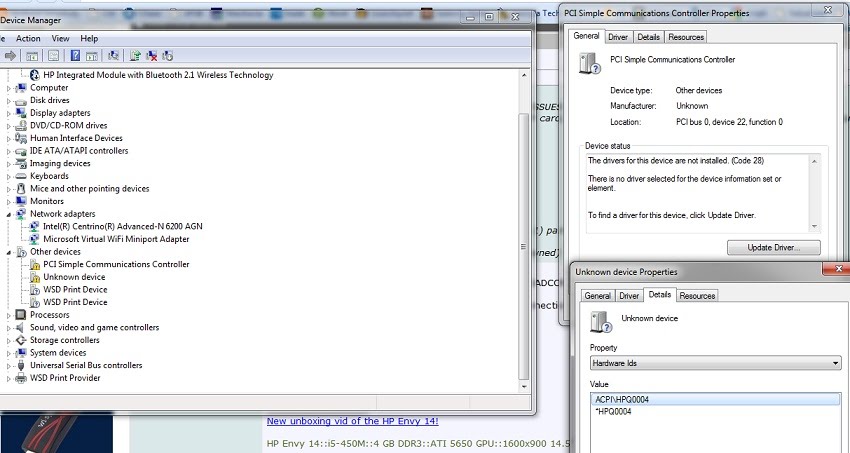Switch to Resources tab in PCI Controller Properties
Screen dimensions: 850x453
click(x=686, y=37)
